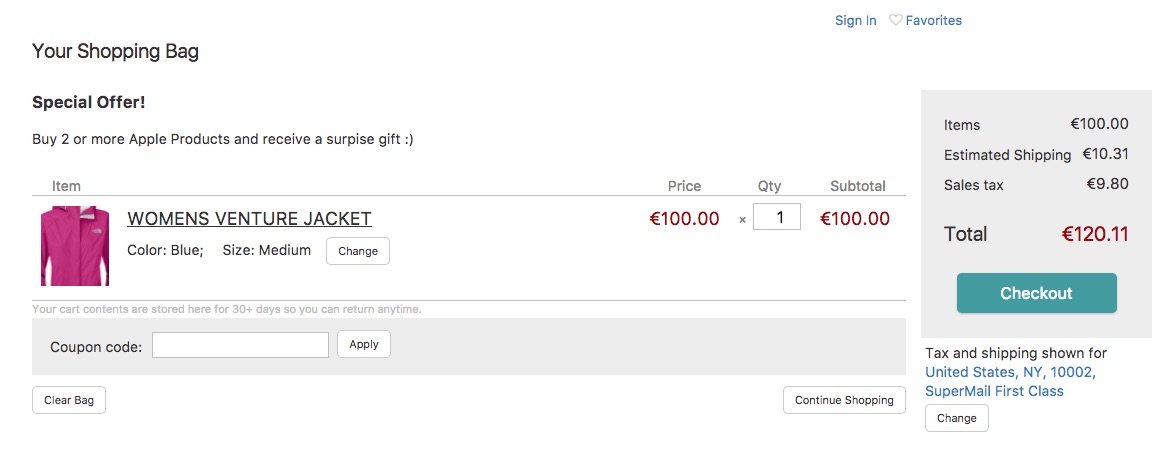The height and width of the screenshot is (453, 1175).
Task: Focus the quantity input box
Action: [x=777, y=217]
